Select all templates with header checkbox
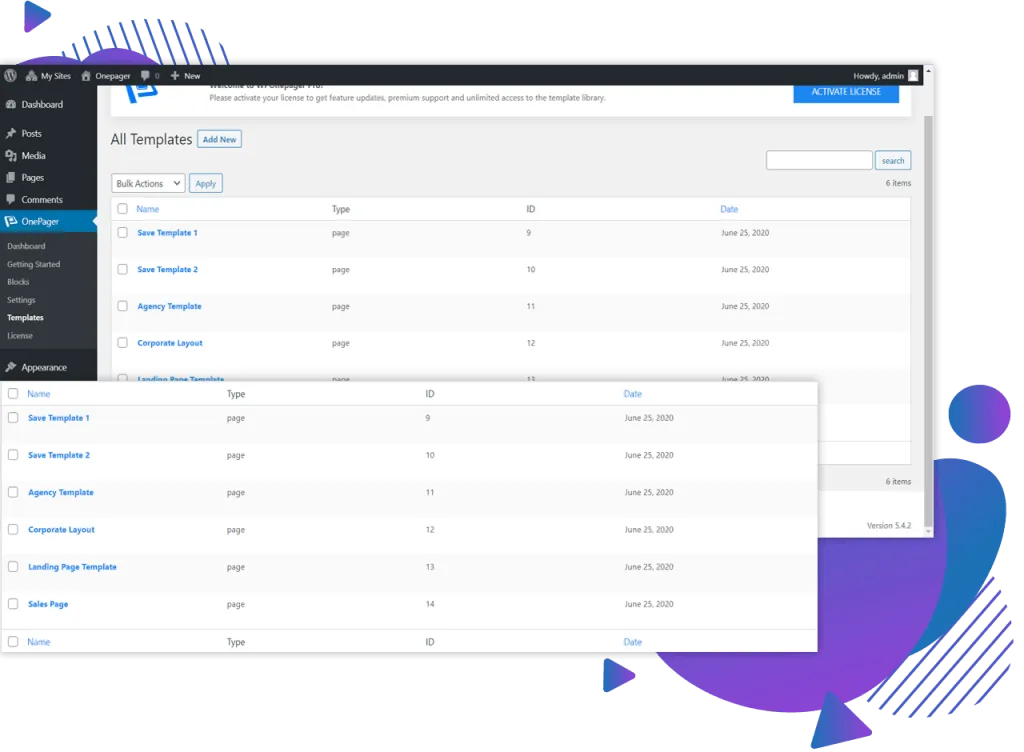 (122, 209)
